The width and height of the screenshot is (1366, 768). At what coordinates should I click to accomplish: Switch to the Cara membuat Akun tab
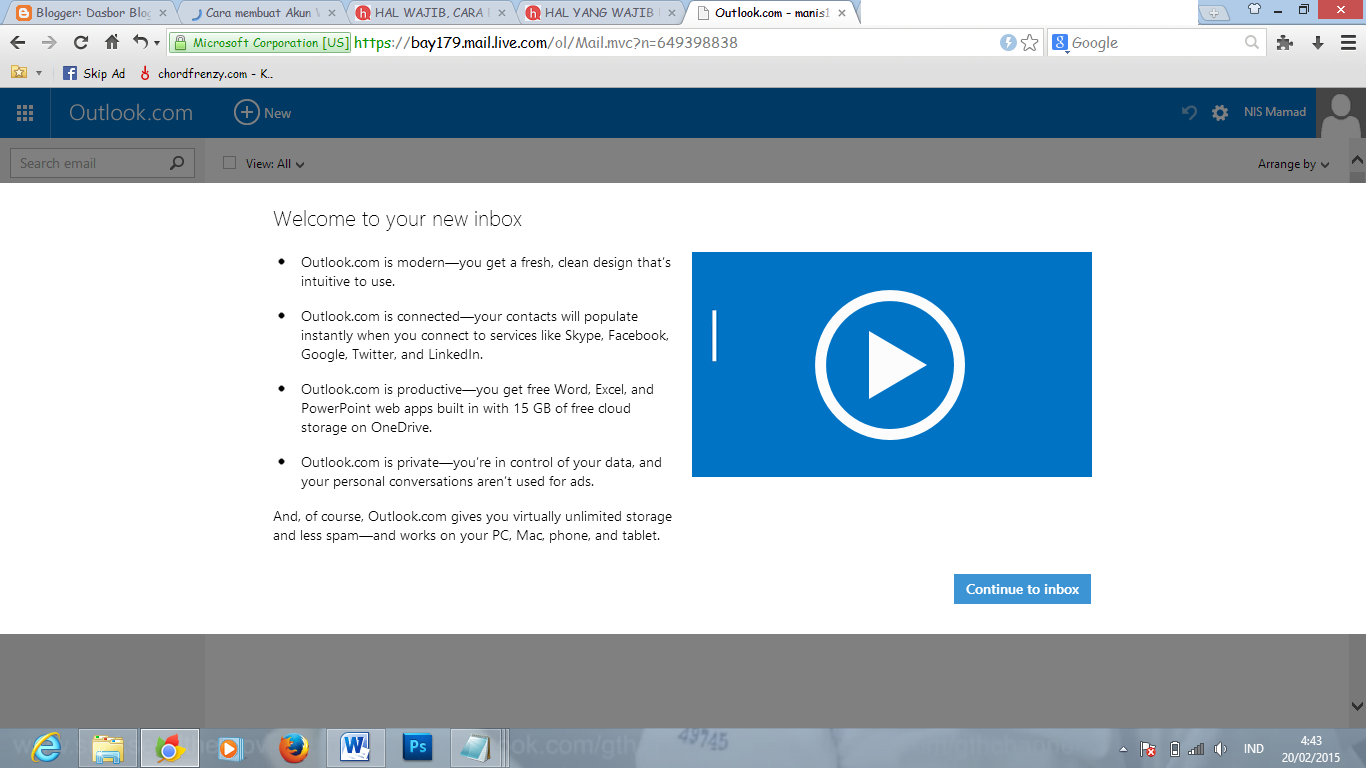(x=260, y=13)
